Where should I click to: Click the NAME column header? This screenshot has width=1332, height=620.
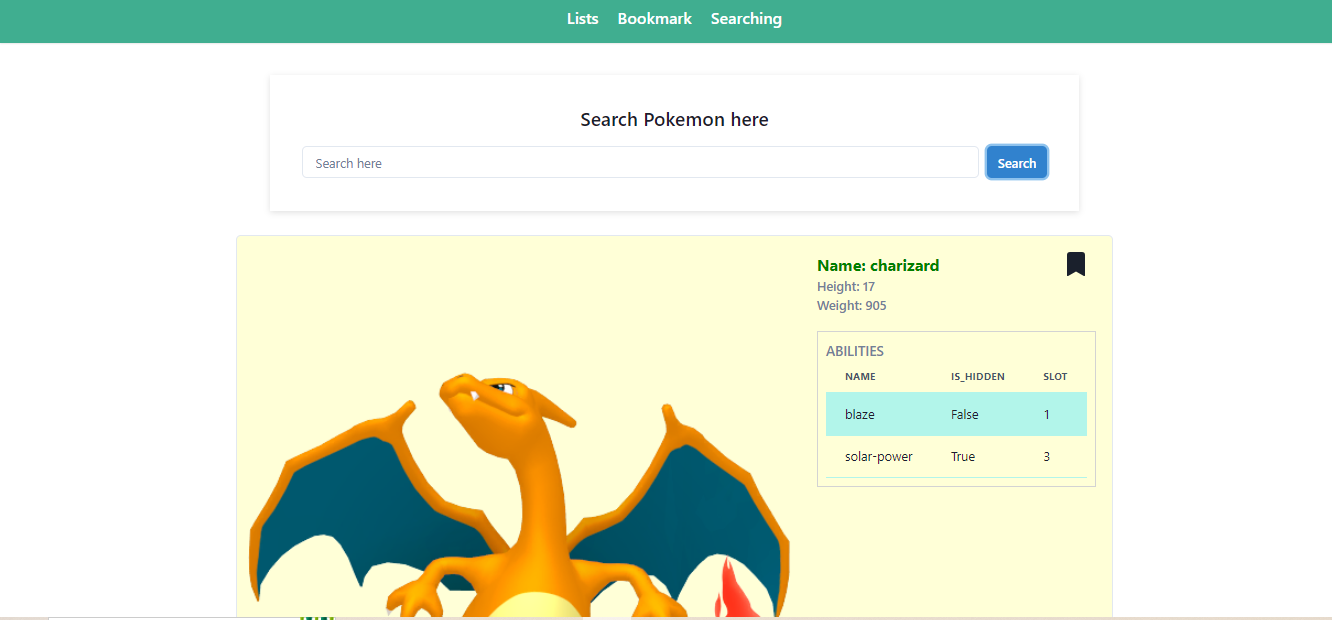(860, 376)
